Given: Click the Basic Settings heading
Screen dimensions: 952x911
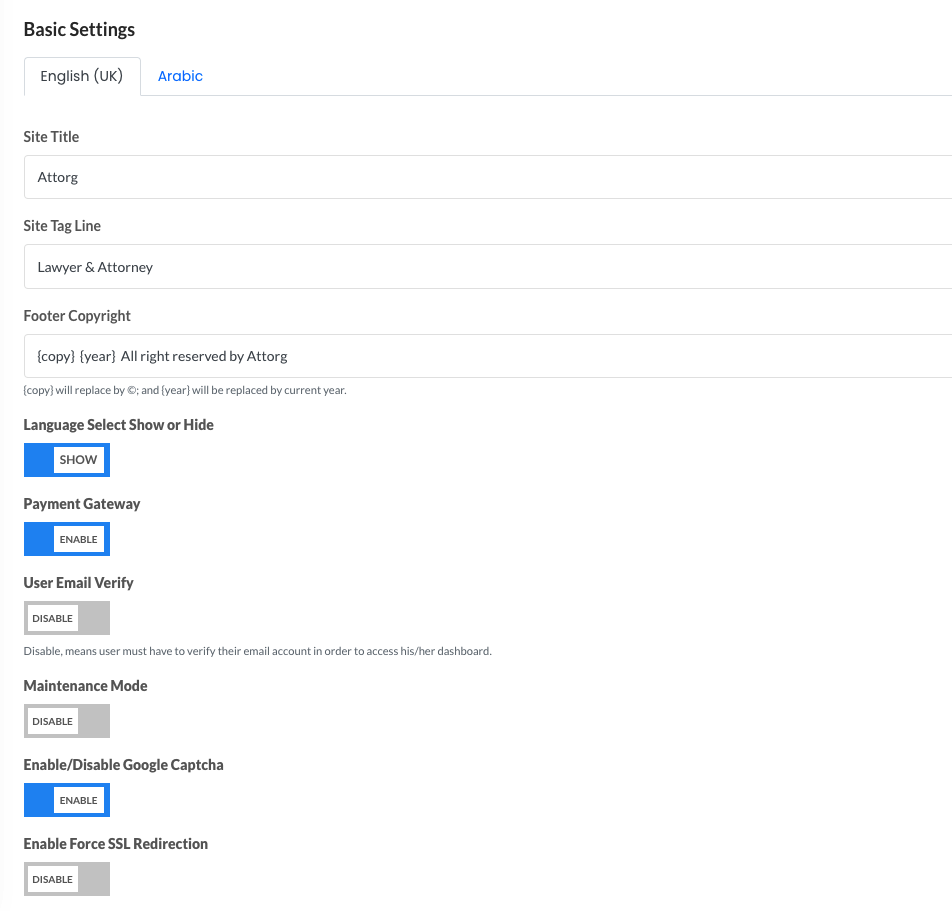Looking at the screenshot, I should tap(80, 29).
